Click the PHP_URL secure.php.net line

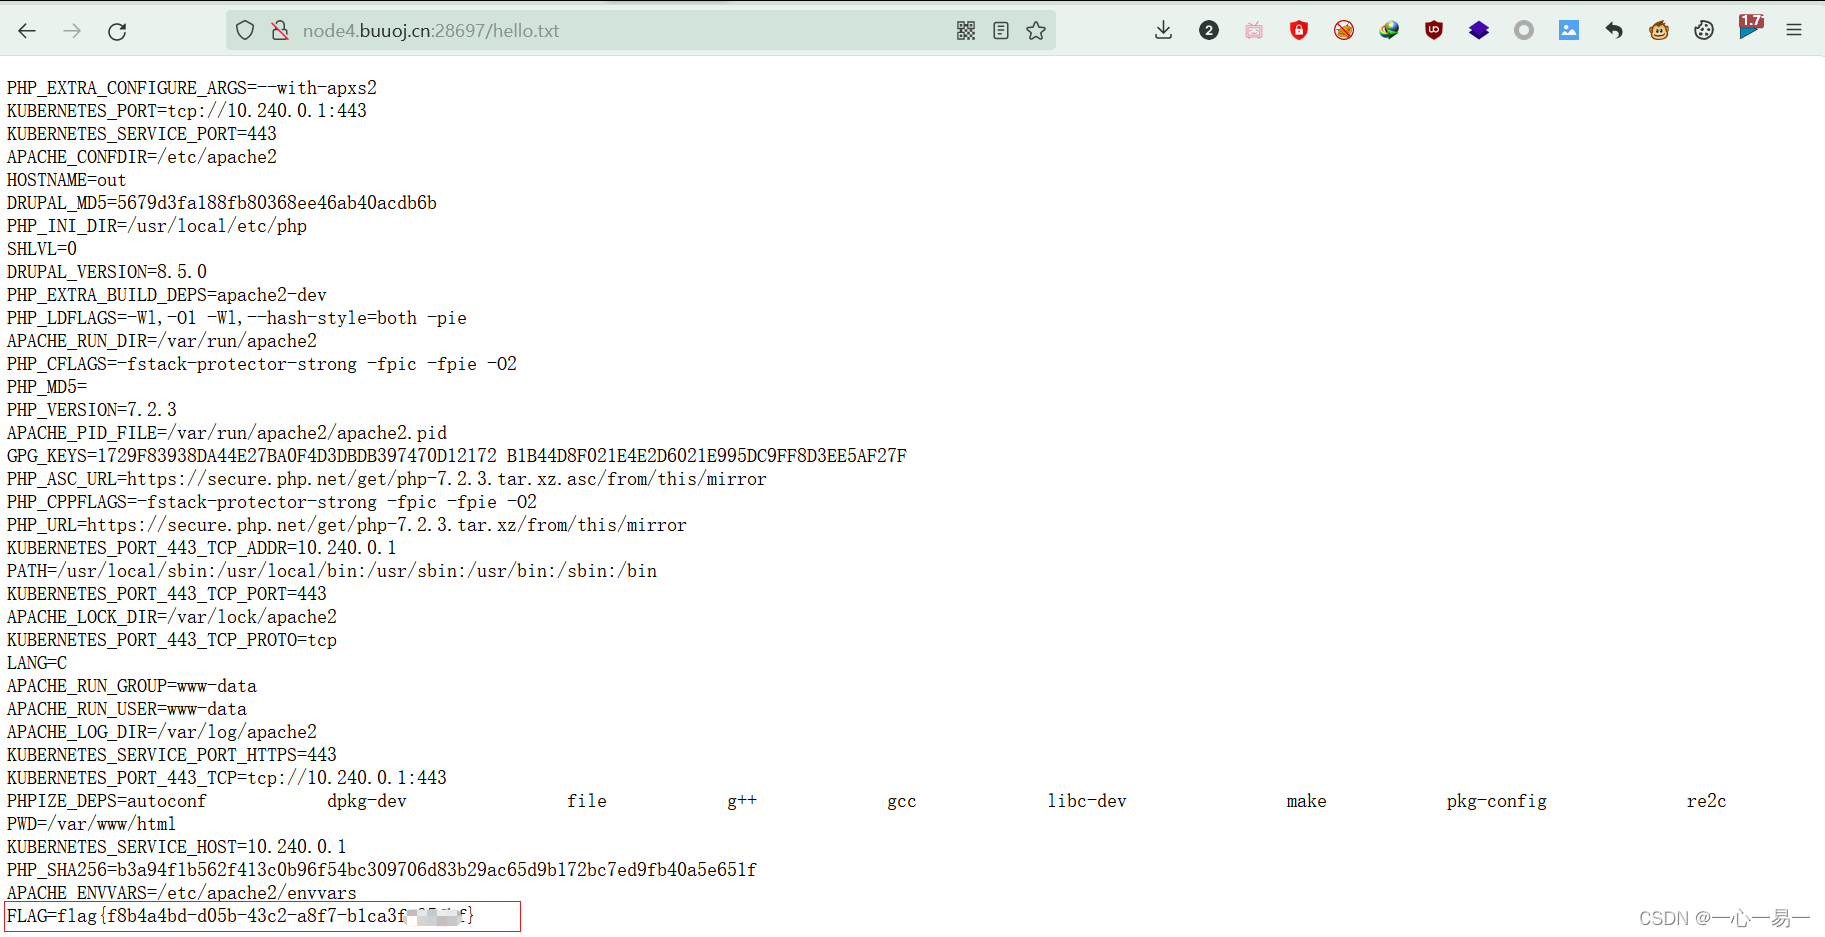point(347,525)
